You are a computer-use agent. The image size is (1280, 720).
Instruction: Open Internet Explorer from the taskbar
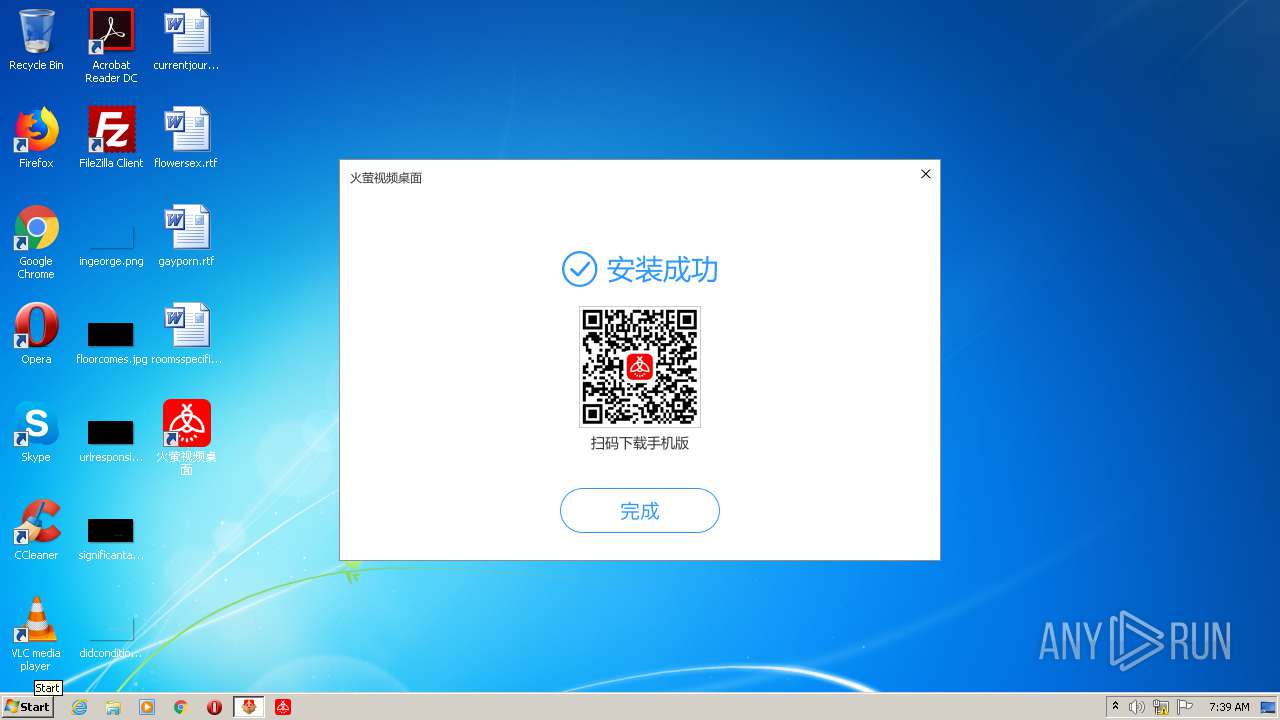[79, 707]
